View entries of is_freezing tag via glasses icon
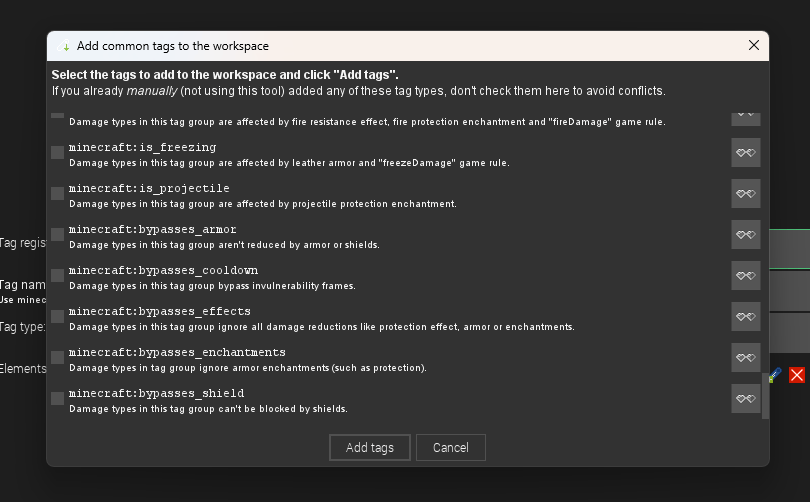The height and width of the screenshot is (502, 810). [x=745, y=152]
